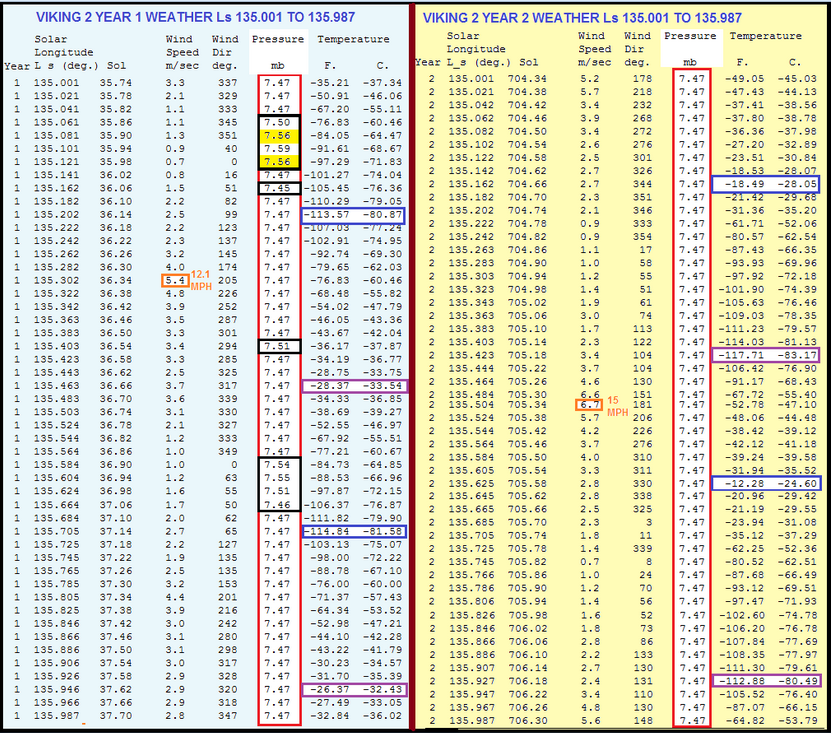Click temperature -80.87 C
This screenshot has width=831, height=733.
(382, 215)
